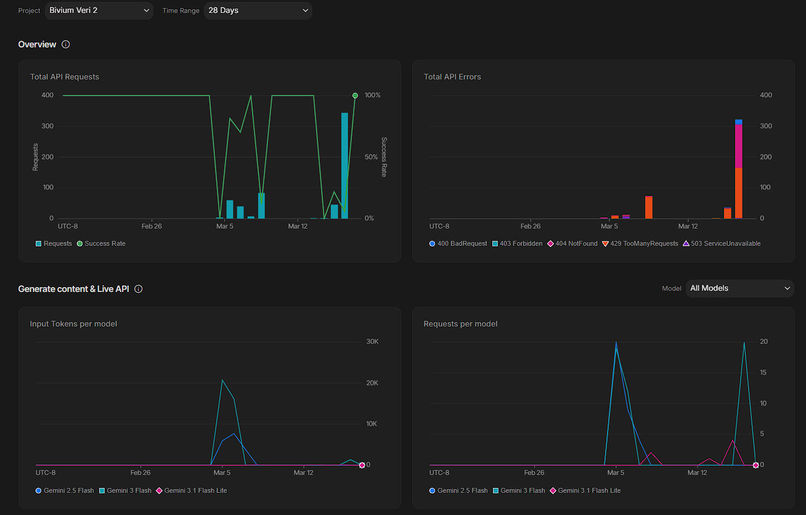Click the Requests per model title
The width and height of the screenshot is (806, 515).
(x=461, y=324)
